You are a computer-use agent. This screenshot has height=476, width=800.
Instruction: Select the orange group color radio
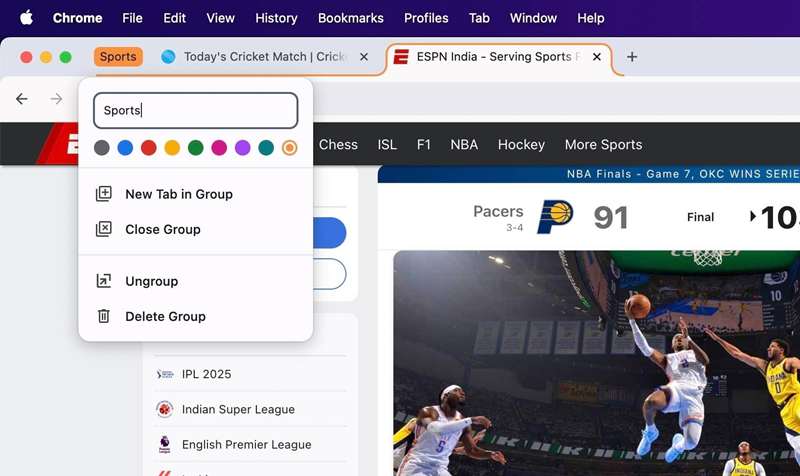[x=289, y=148]
